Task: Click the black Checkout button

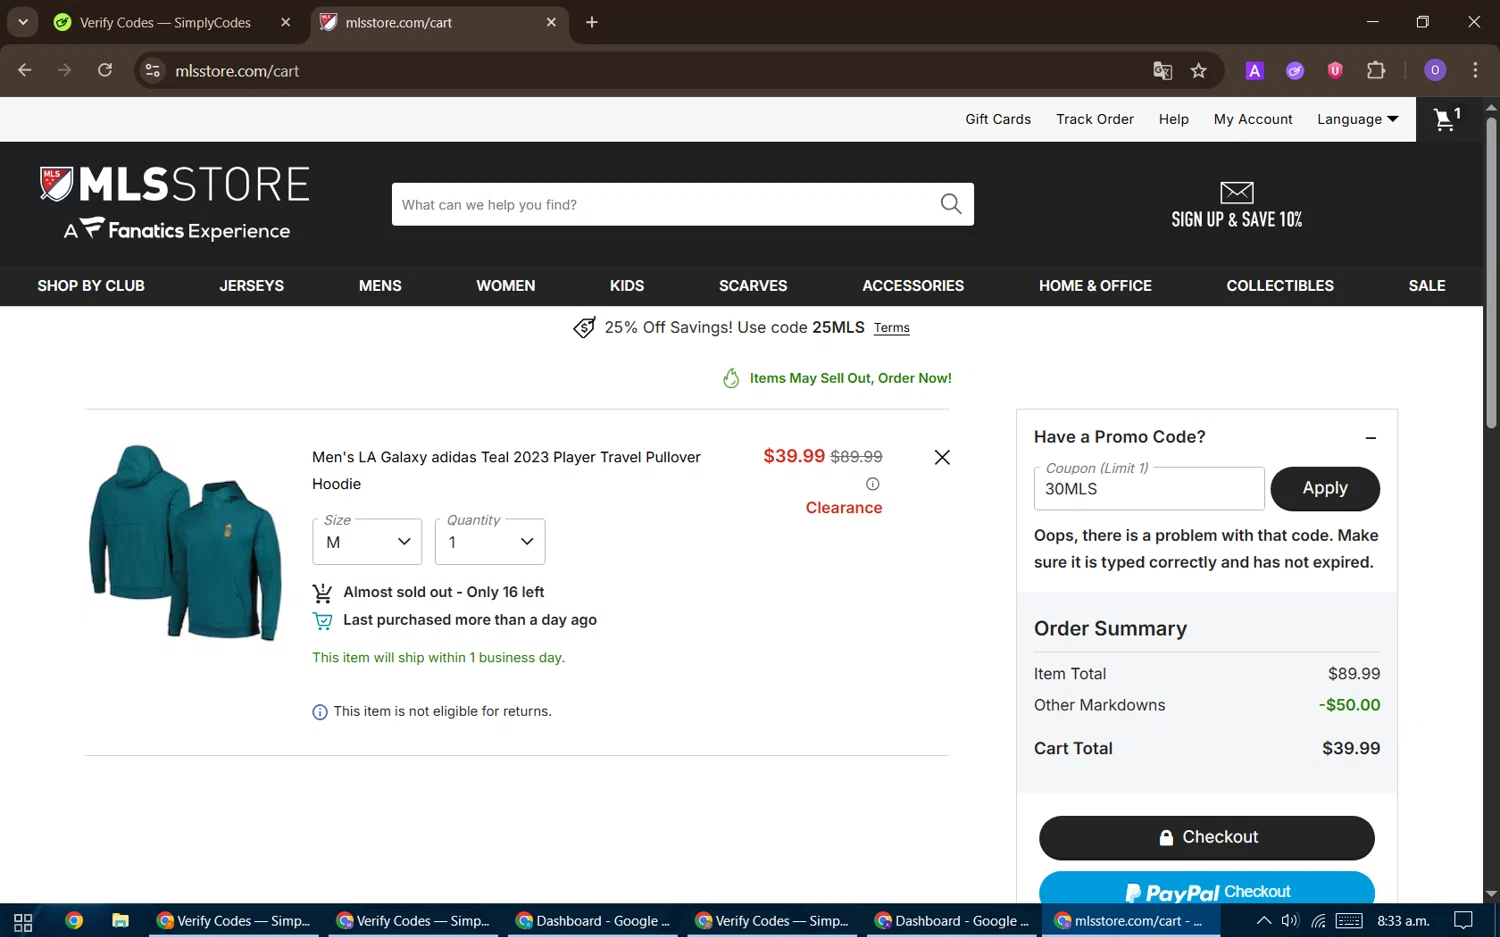Action: point(1206,838)
